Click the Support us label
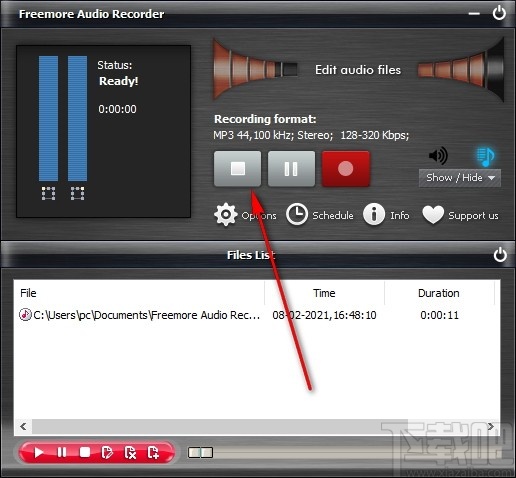The height and width of the screenshot is (478, 516). pos(473,216)
